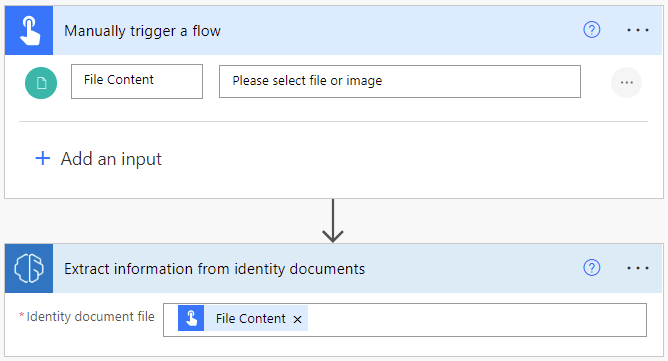This screenshot has width=668, height=361.
Task: Click the plus icon beside Add an input
Action: [43, 159]
